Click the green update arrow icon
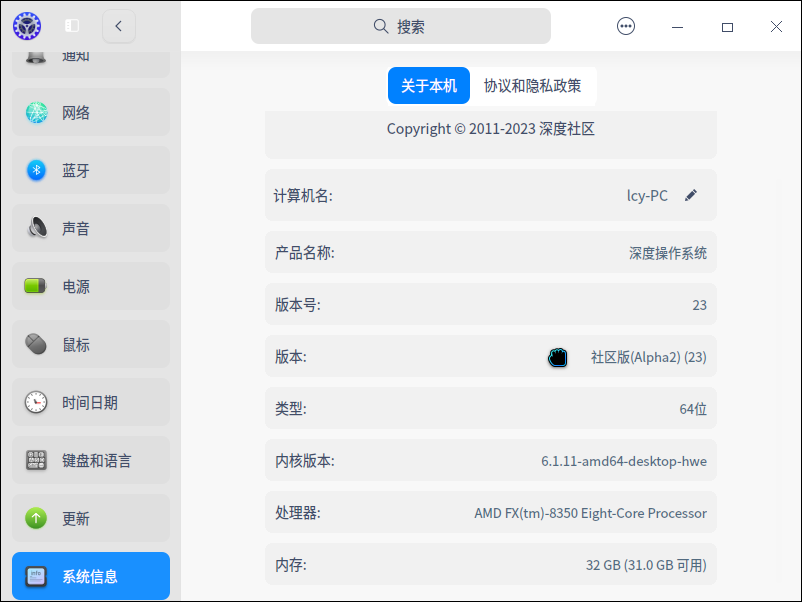802x602 pixels. click(36, 518)
